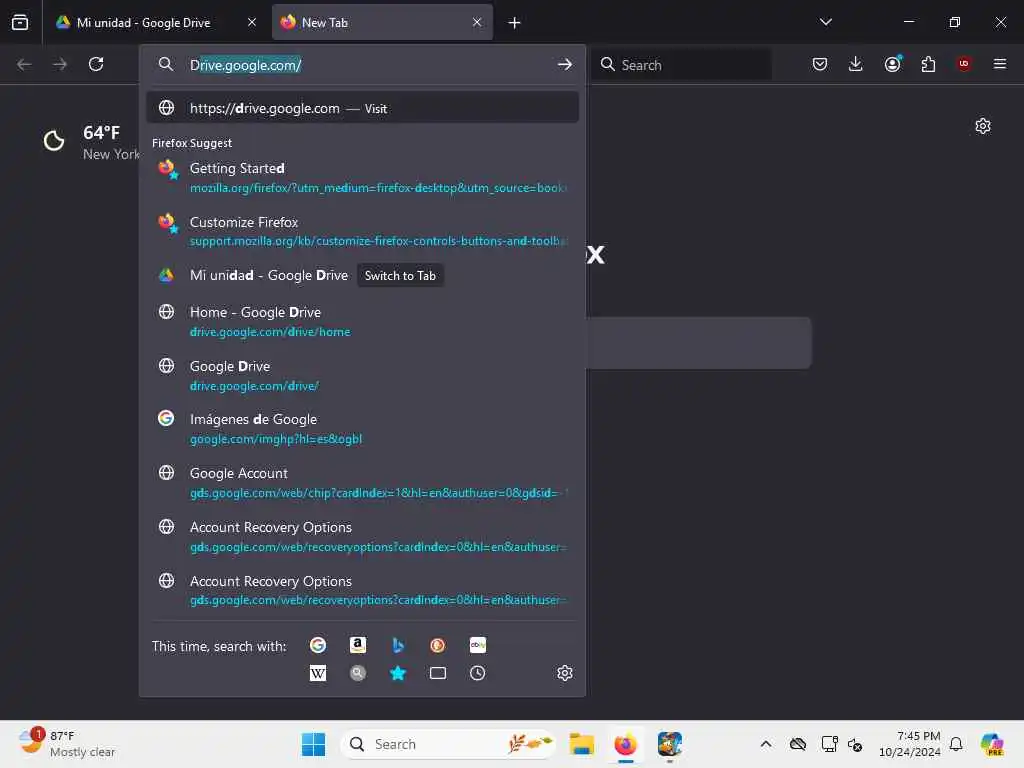Click the taskbar Search box

point(449,744)
